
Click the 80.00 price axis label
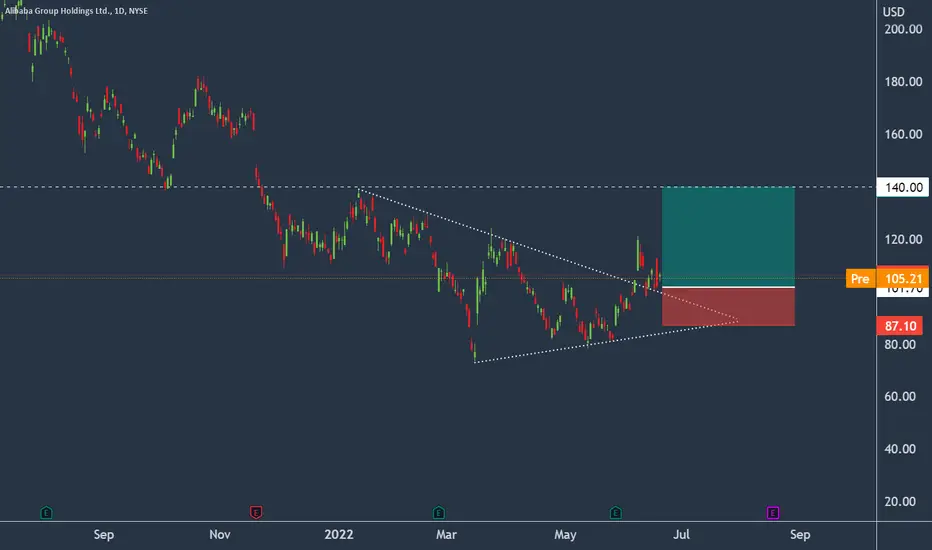click(900, 344)
